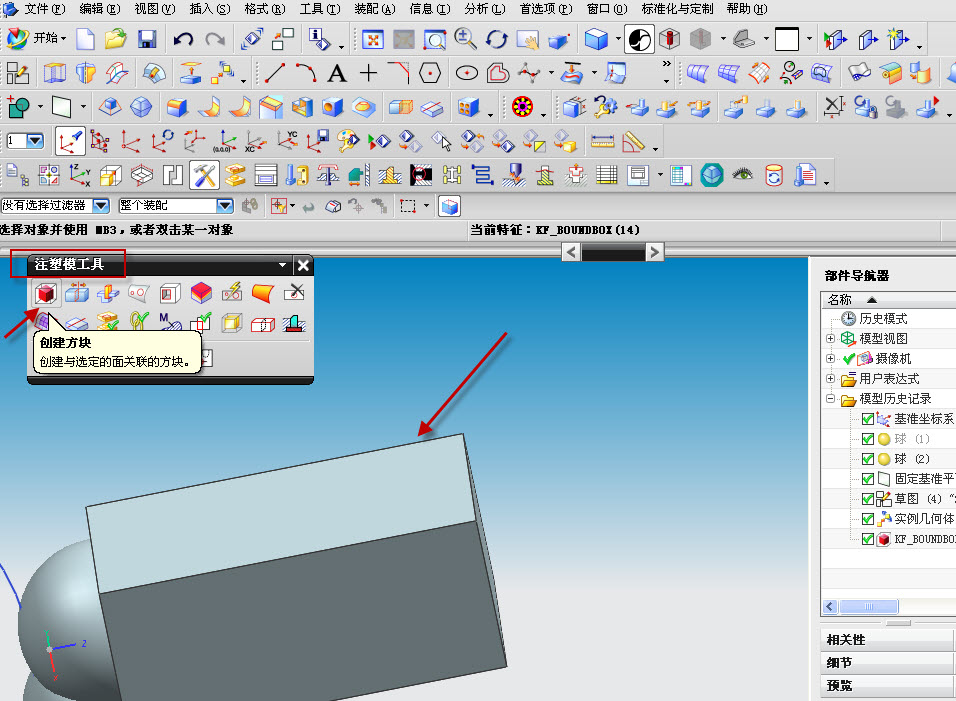Click the colorful gear wheel icon
956x701 pixels.
pyautogui.click(x=523, y=107)
